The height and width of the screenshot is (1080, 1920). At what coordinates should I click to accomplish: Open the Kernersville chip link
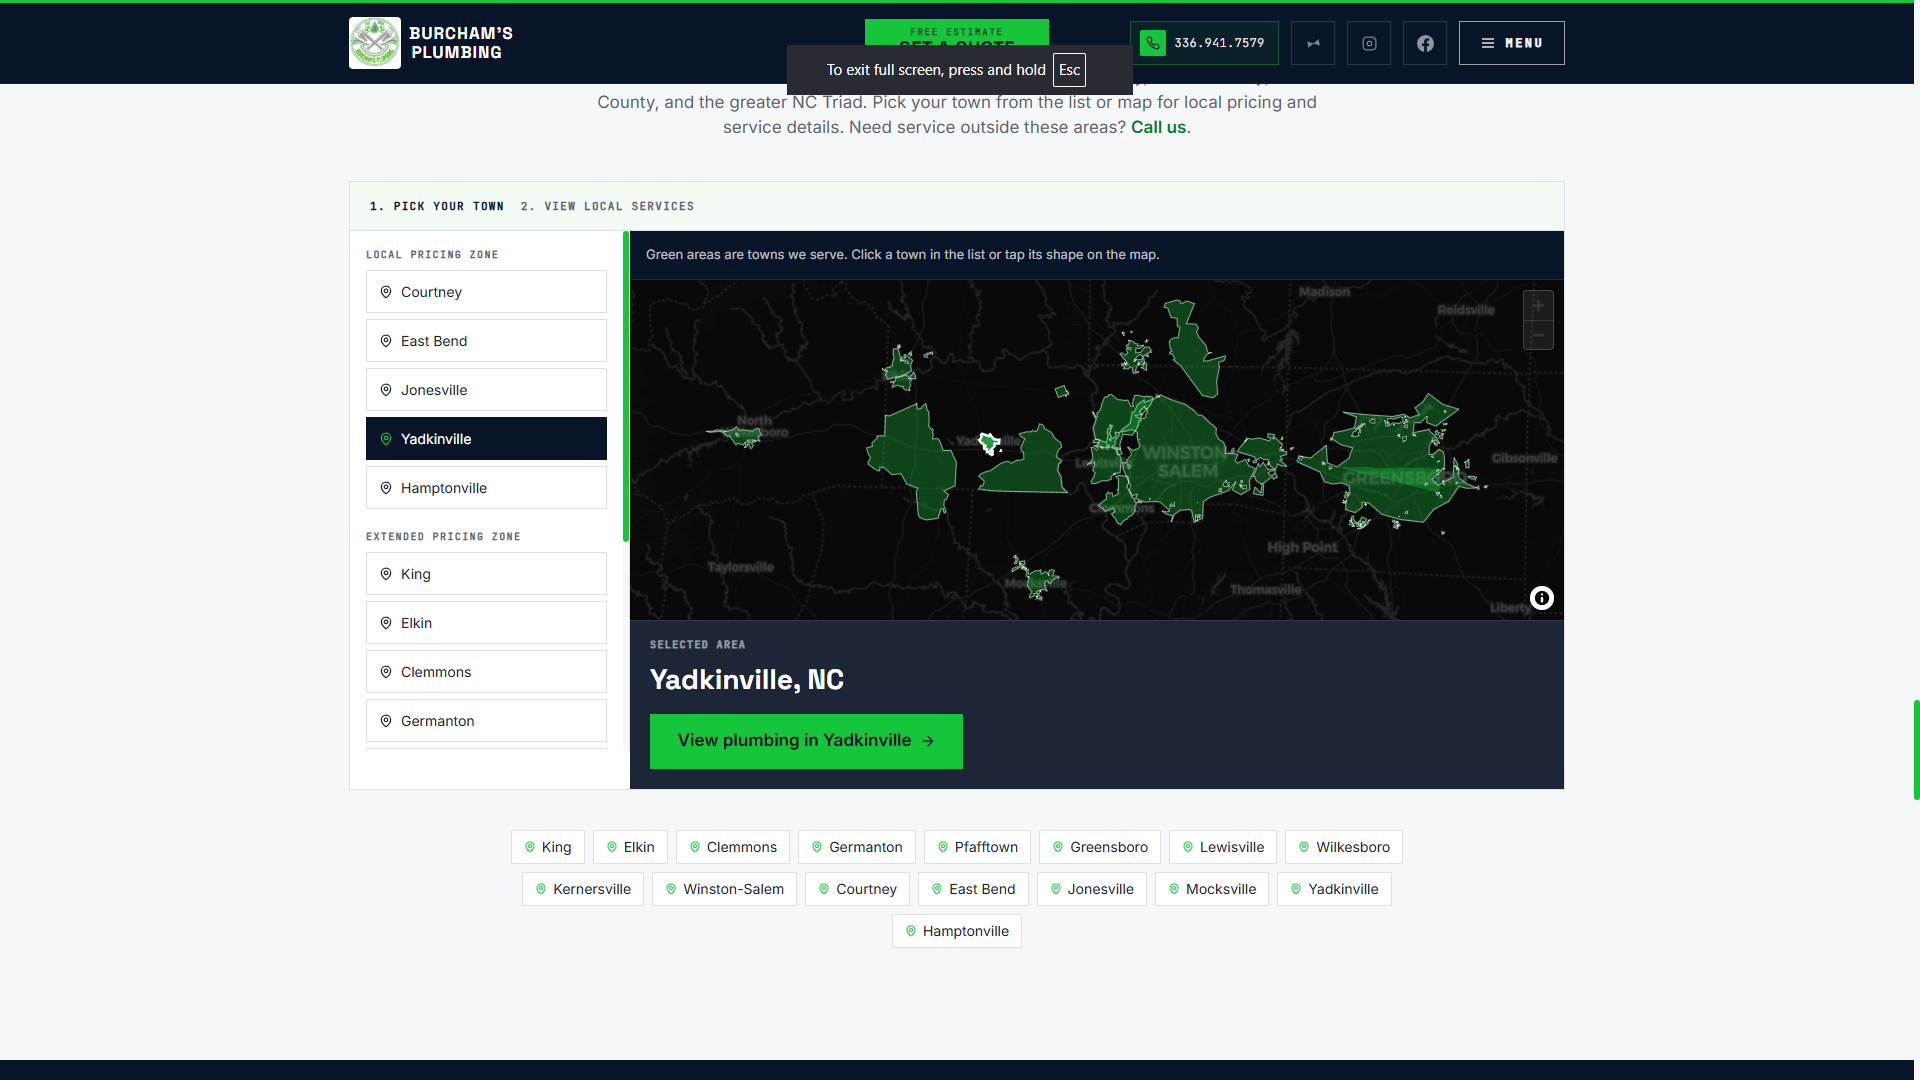pyautogui.click(x=583, y=889)
